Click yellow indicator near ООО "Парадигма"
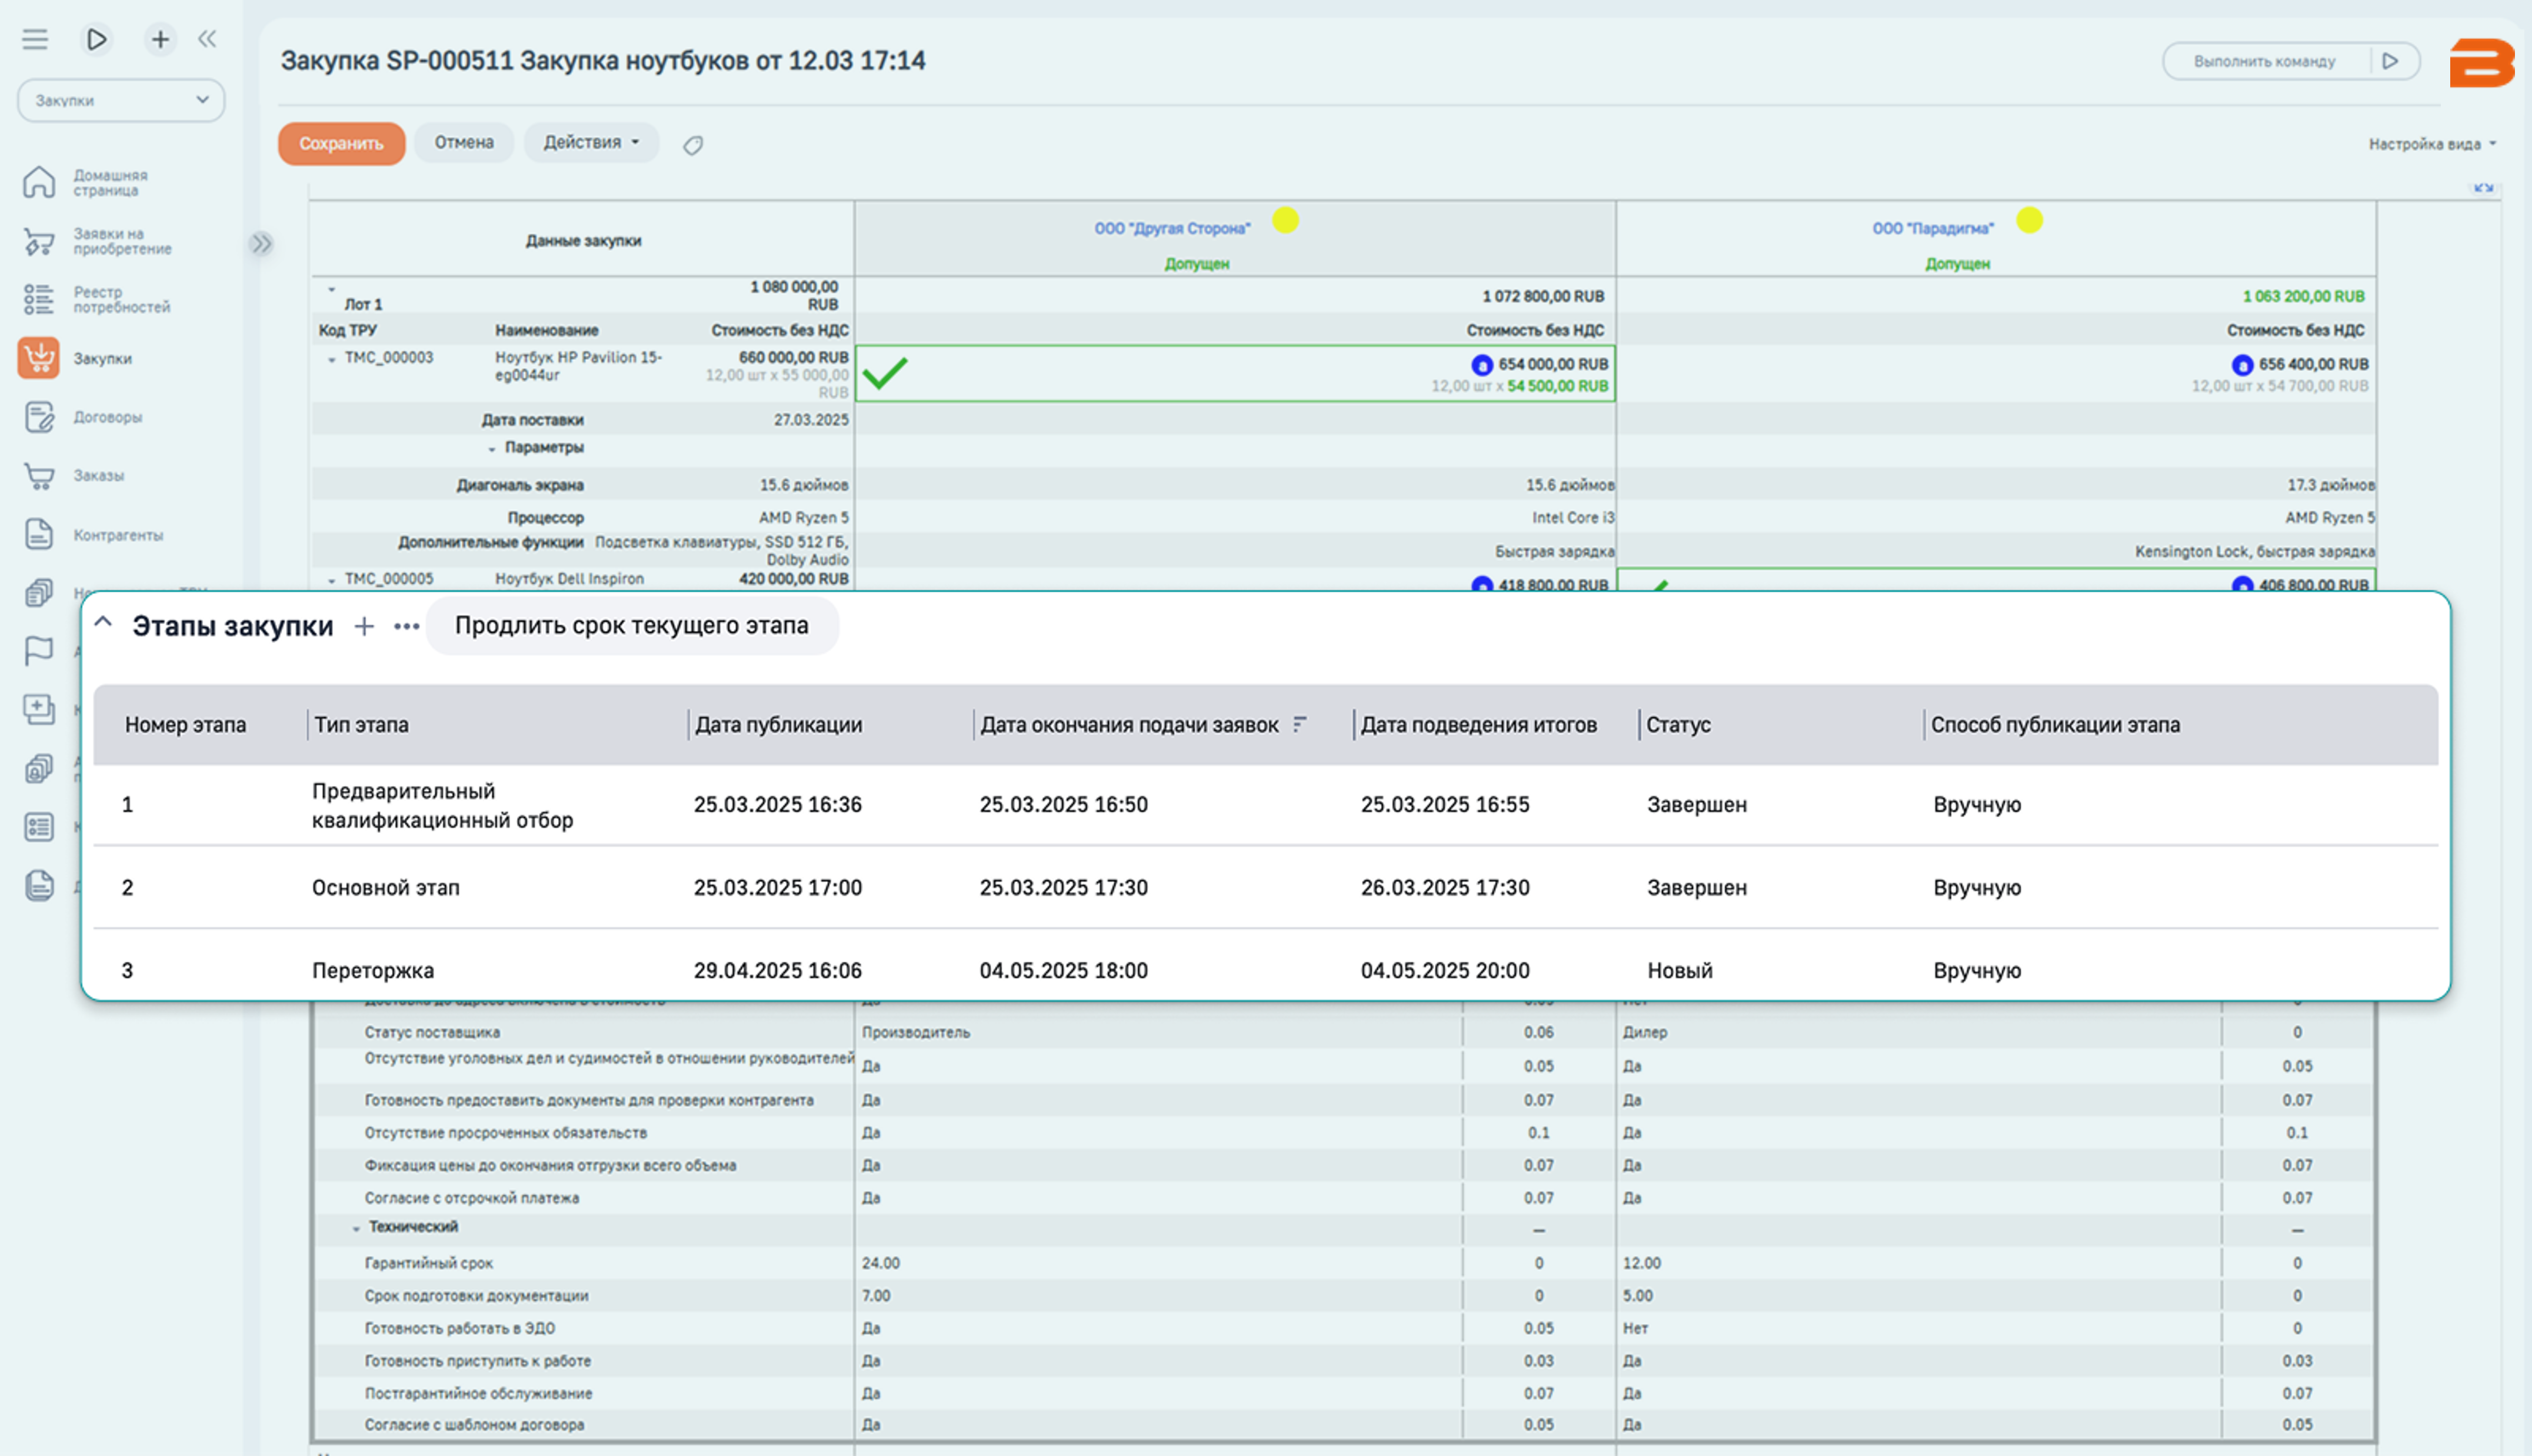The height and width of the screenshot is (1456, 2532). [x=2029, y=220]
